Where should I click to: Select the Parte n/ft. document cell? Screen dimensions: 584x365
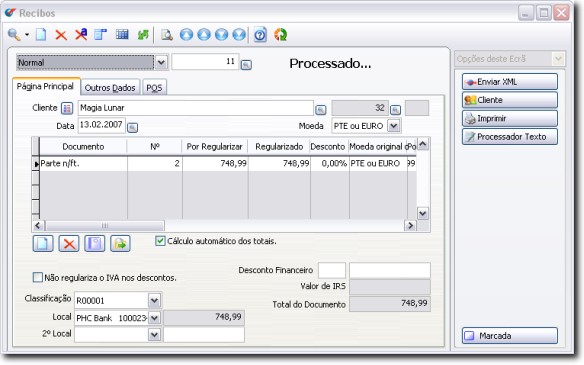83,164
